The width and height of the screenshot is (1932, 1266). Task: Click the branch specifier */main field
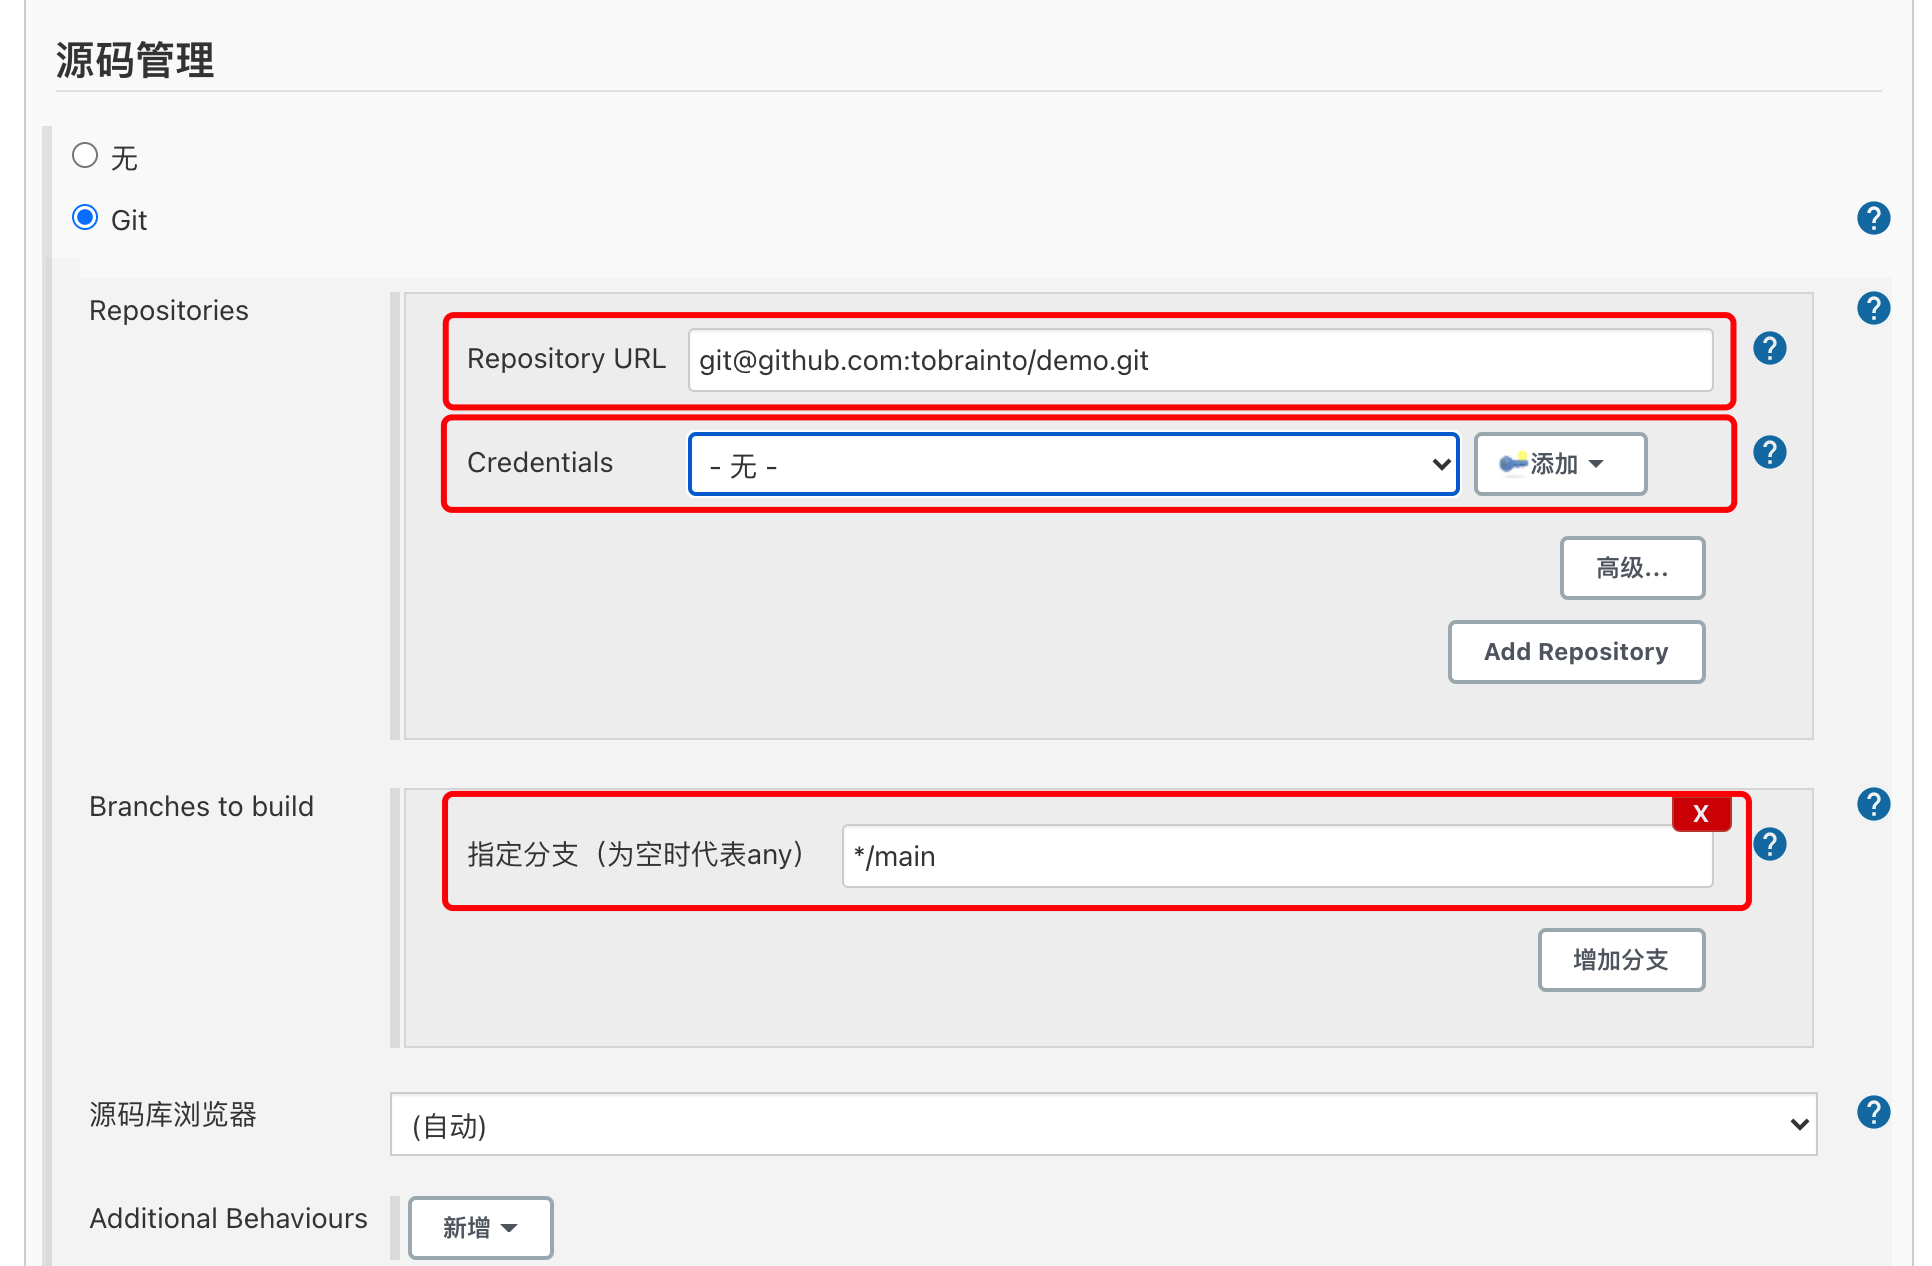pos(1277,856)
